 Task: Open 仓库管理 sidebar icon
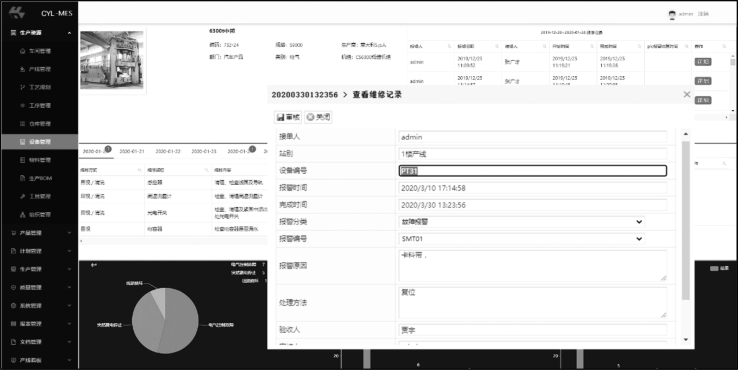pyautogui.click(x=22, y=123)
